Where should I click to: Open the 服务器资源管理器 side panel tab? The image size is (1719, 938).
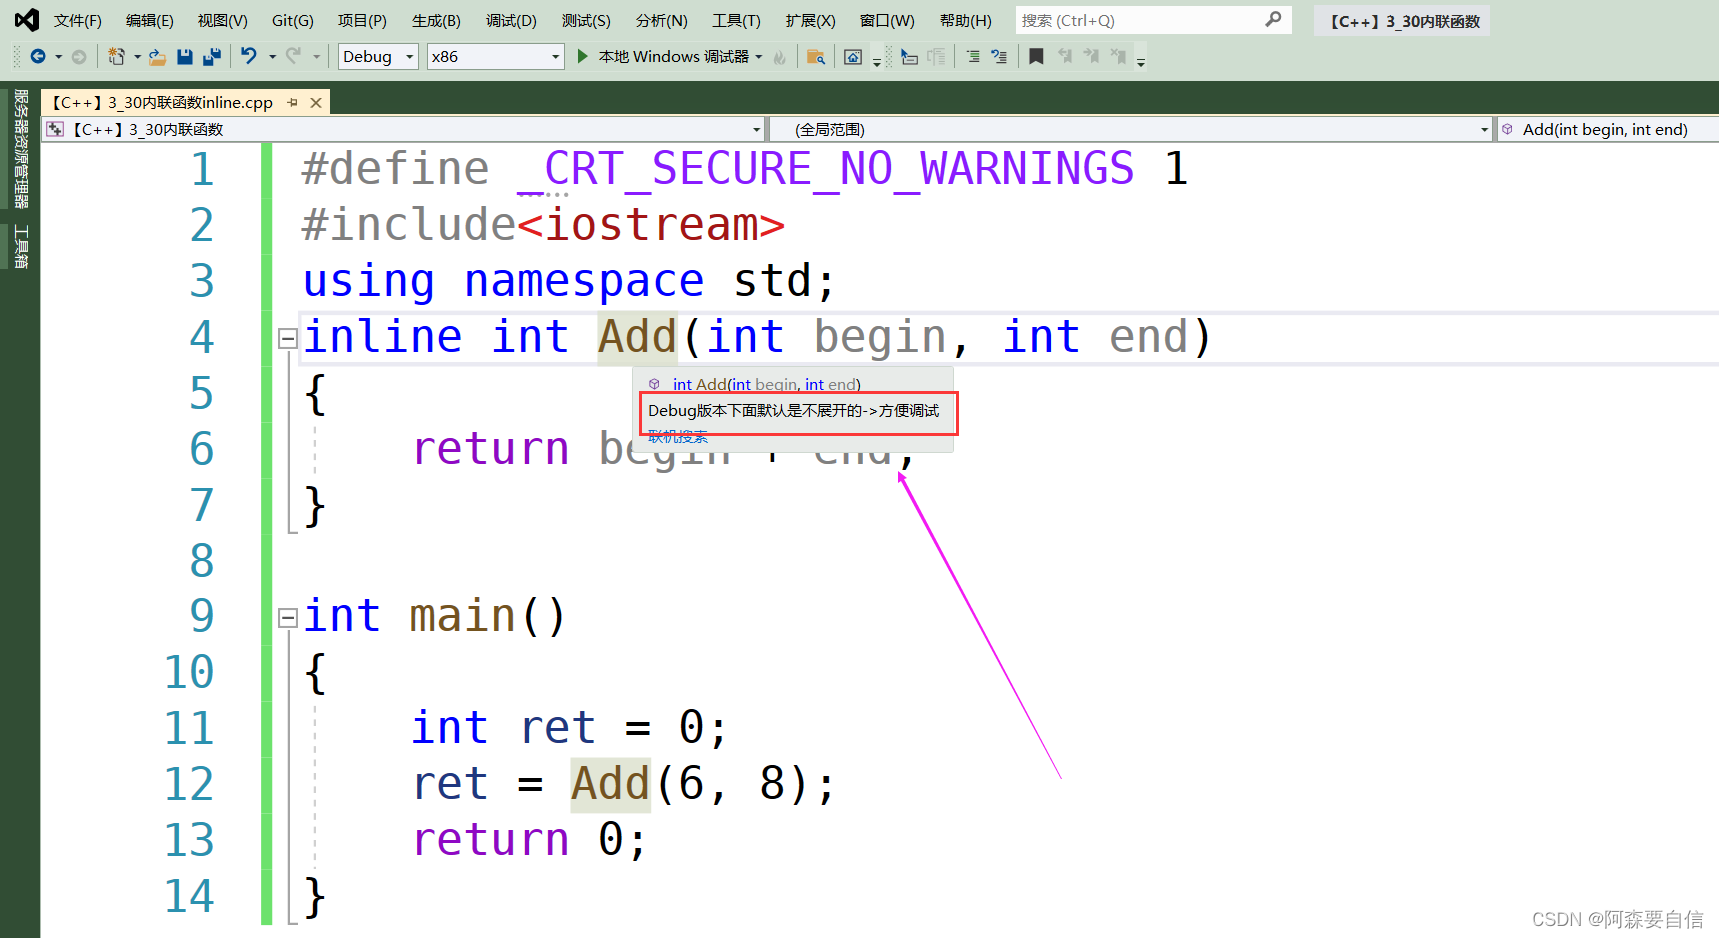pyautogui.click(x=20, y=149)
